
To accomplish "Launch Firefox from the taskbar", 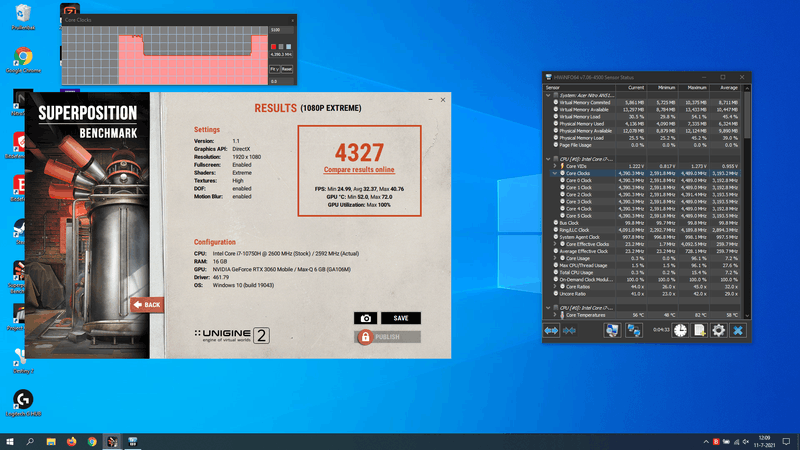I will (71, 442).
